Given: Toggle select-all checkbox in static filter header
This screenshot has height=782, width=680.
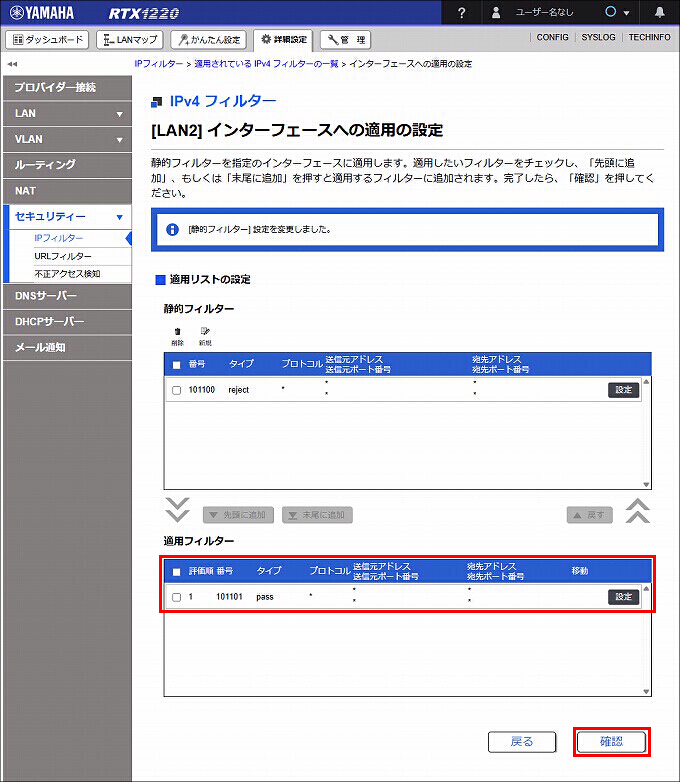Looking at the screenshot, I should [176, 365].
